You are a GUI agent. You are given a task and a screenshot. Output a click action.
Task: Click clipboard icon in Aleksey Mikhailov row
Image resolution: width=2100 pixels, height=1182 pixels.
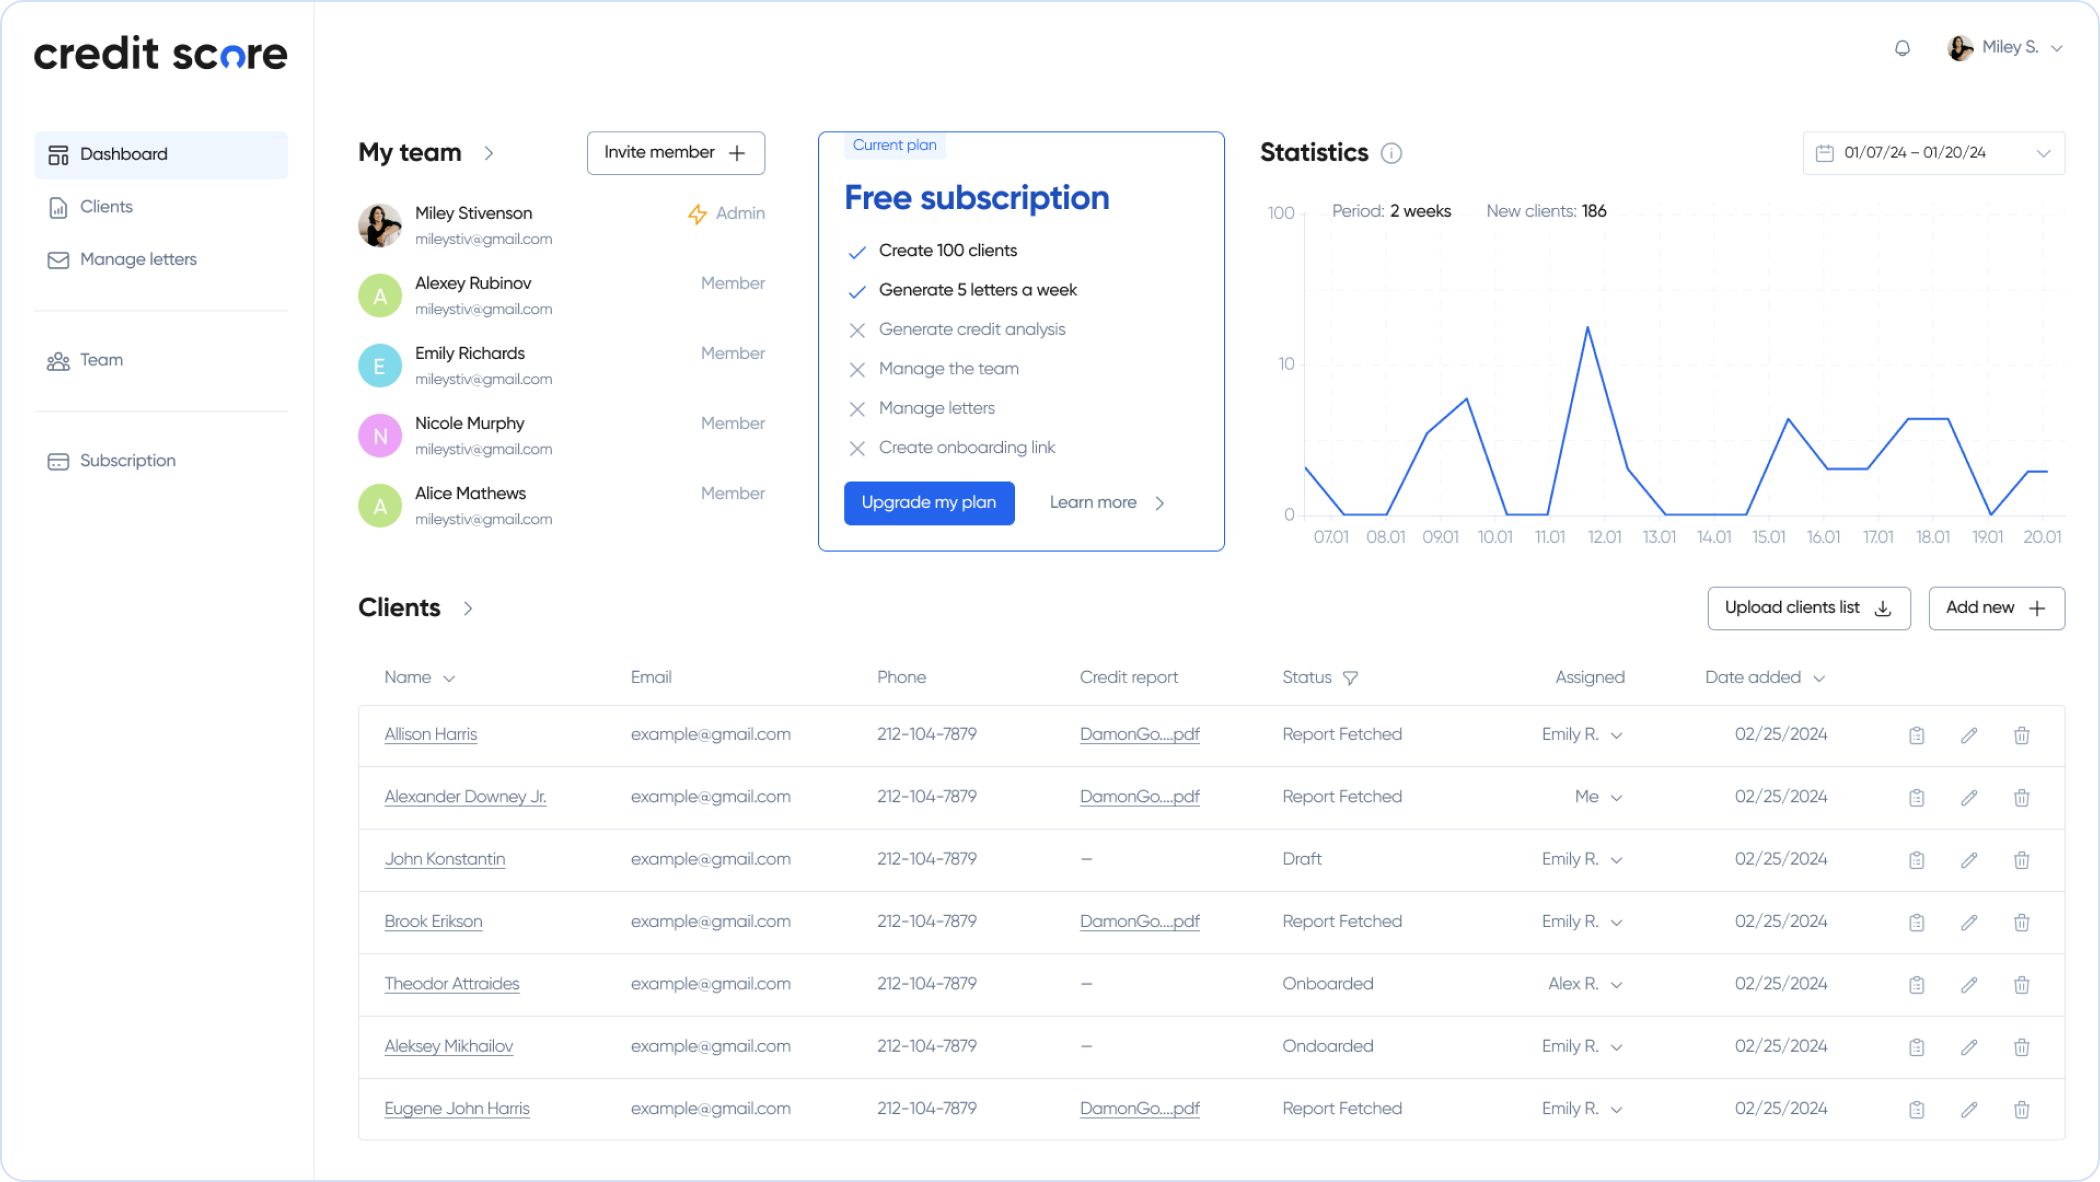pyautogui.click(x=1916, y=1047)
